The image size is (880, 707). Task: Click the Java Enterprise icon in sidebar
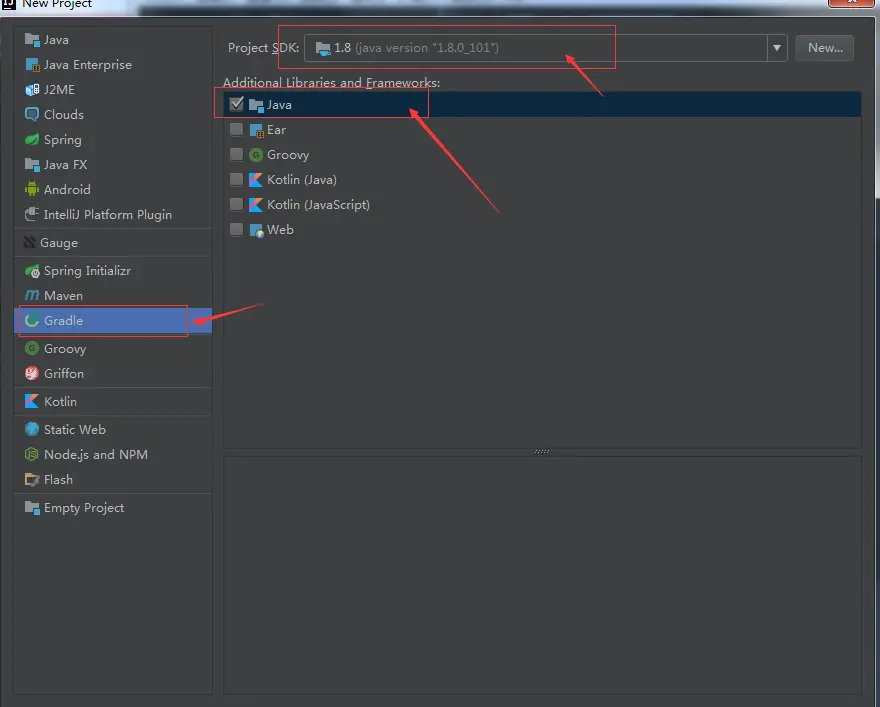pyautogui.click(x=32, y=65)
